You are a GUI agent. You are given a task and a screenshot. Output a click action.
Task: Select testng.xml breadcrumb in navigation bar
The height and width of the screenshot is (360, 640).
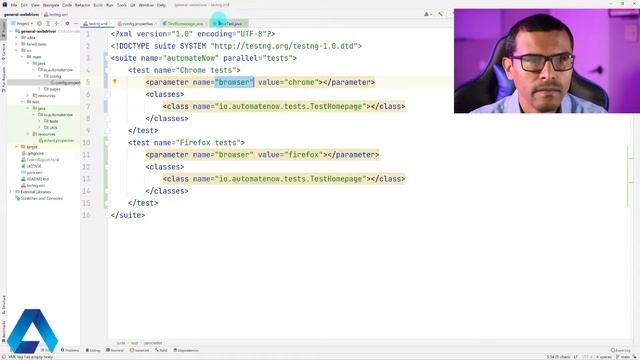coord(56,14)
